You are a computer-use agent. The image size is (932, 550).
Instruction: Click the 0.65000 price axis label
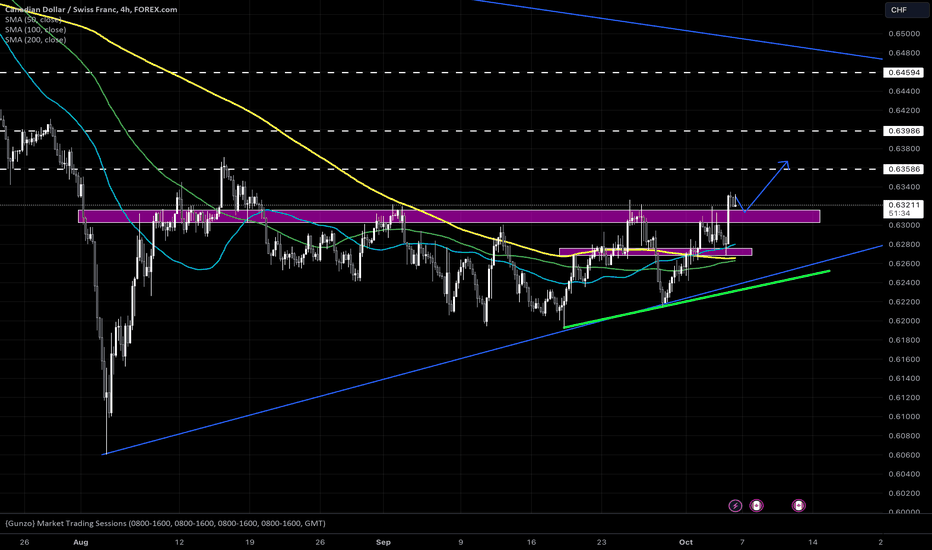point(903,34)
